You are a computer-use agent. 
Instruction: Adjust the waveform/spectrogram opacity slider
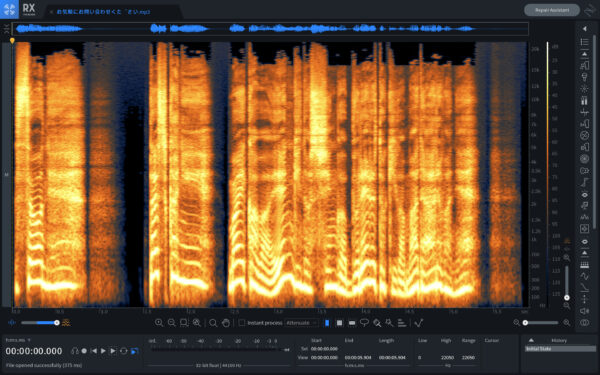40,323
